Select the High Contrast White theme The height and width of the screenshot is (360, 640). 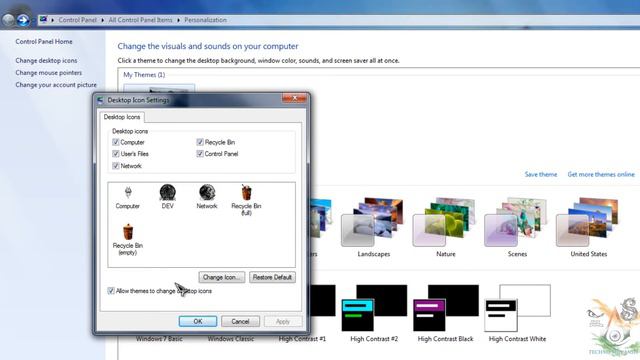pyautogui.click(x=517, y=313)
